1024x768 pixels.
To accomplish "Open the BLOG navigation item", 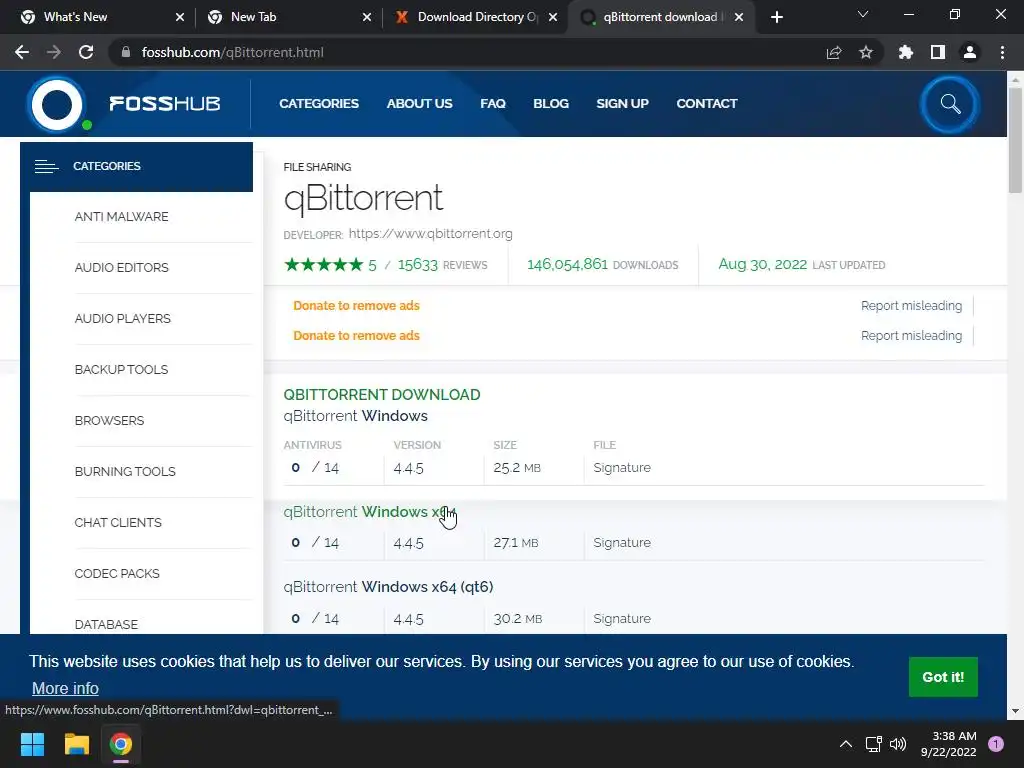I will point(551,104).
